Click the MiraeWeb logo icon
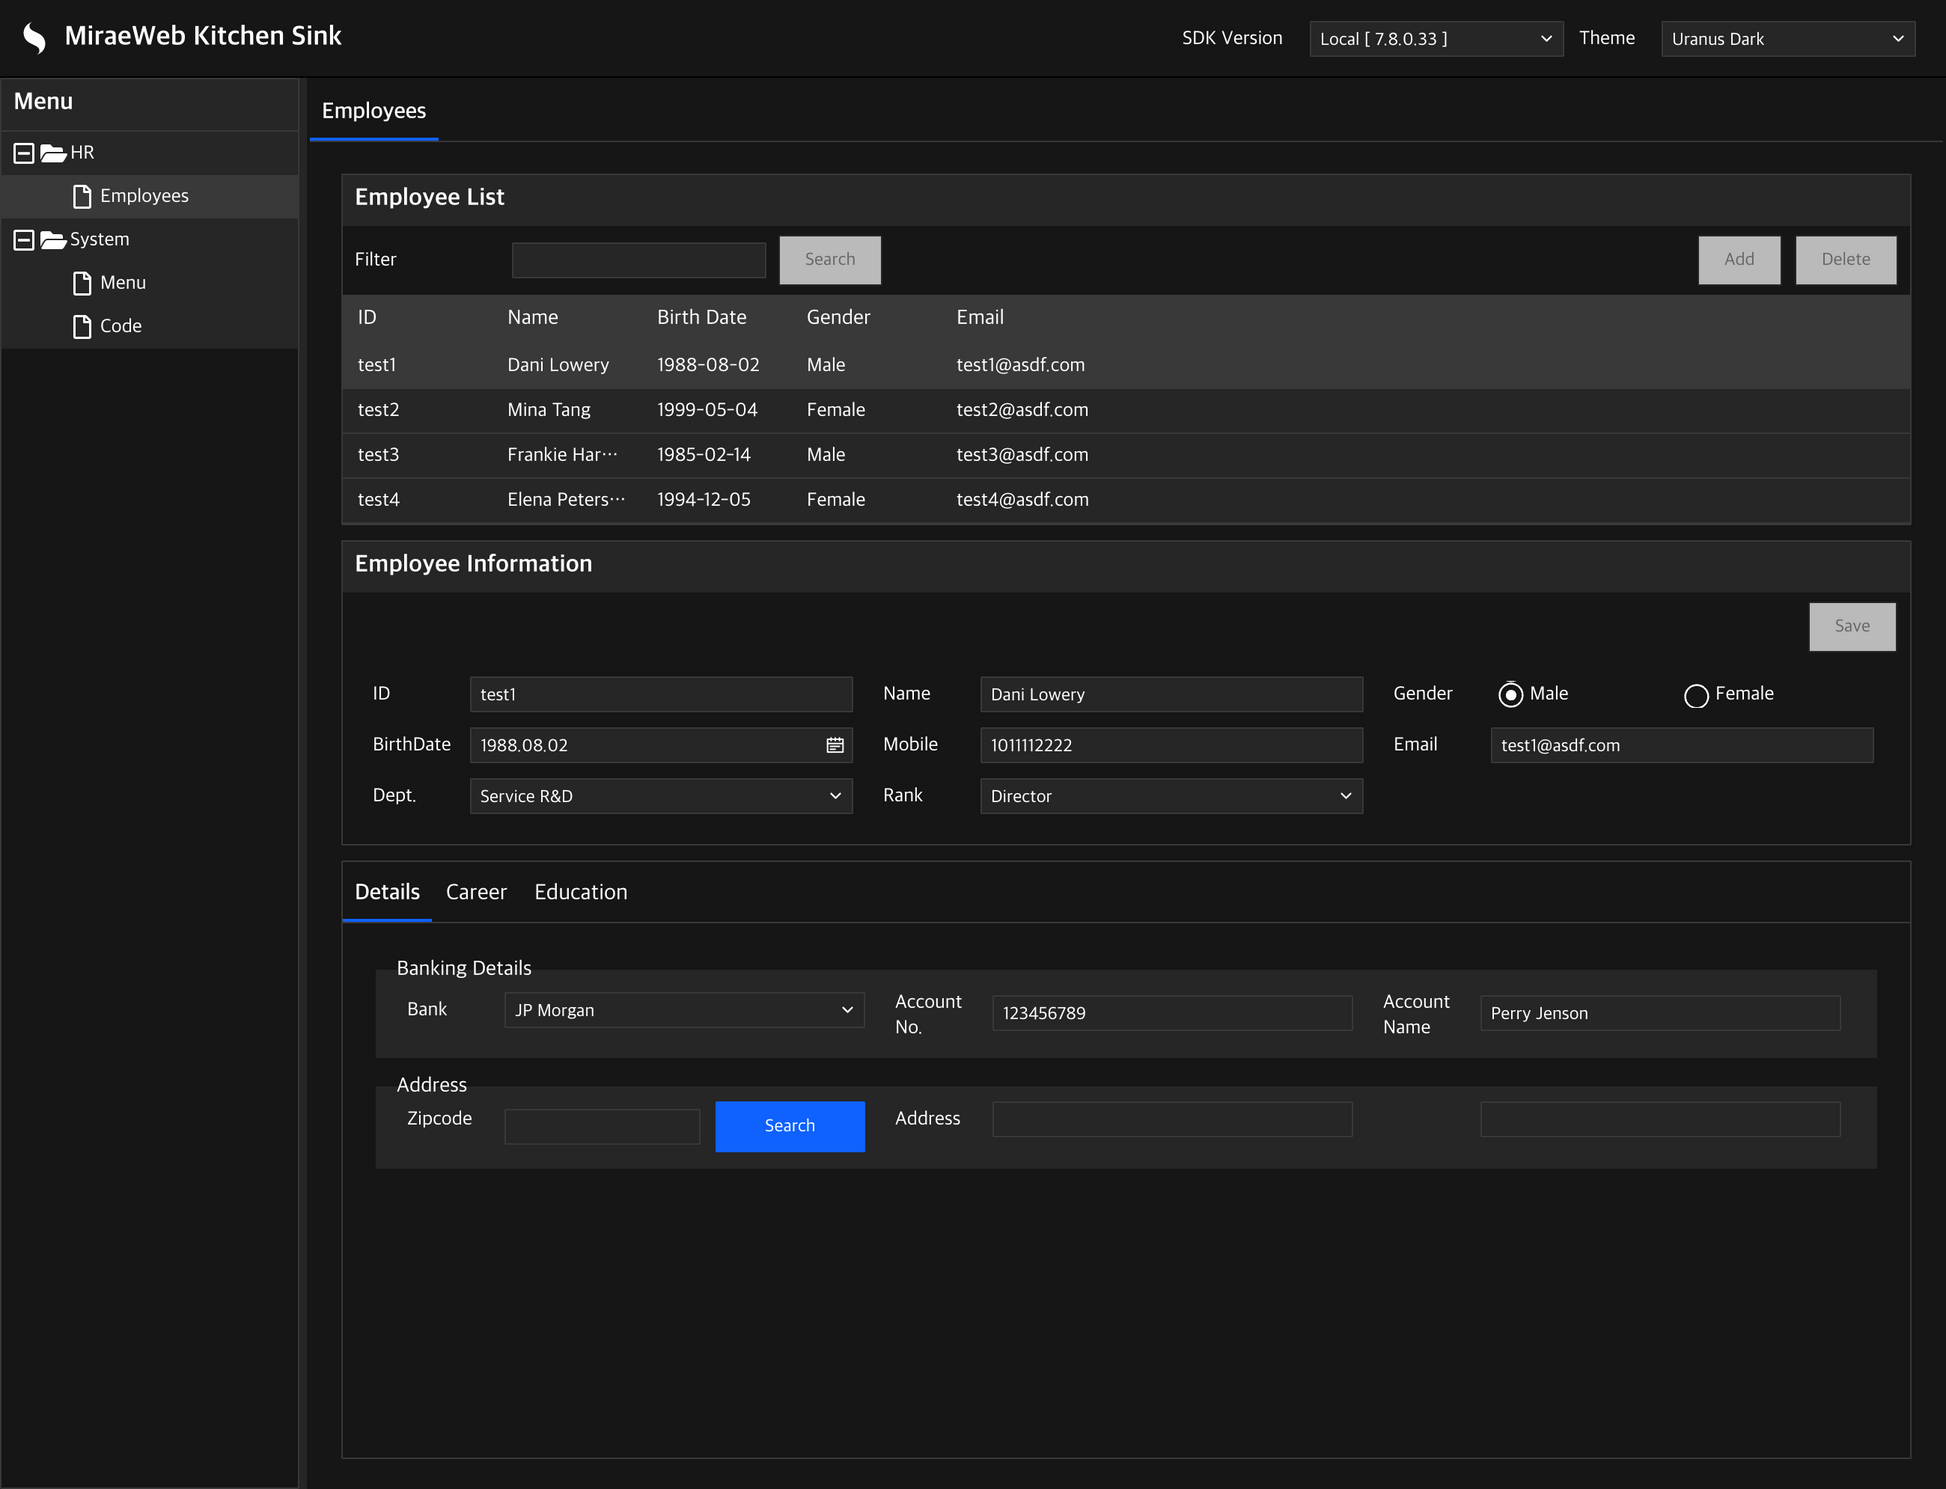 (x=35, y=37)
